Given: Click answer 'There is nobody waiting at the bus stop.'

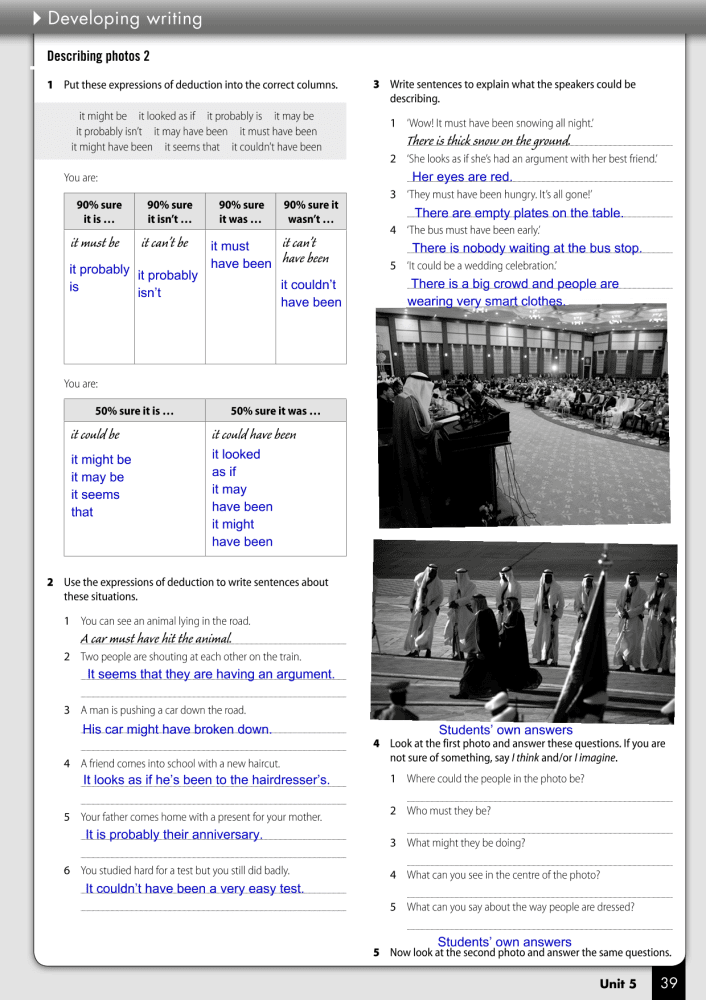Looking at the screenshot, I should tap(527, 248).
